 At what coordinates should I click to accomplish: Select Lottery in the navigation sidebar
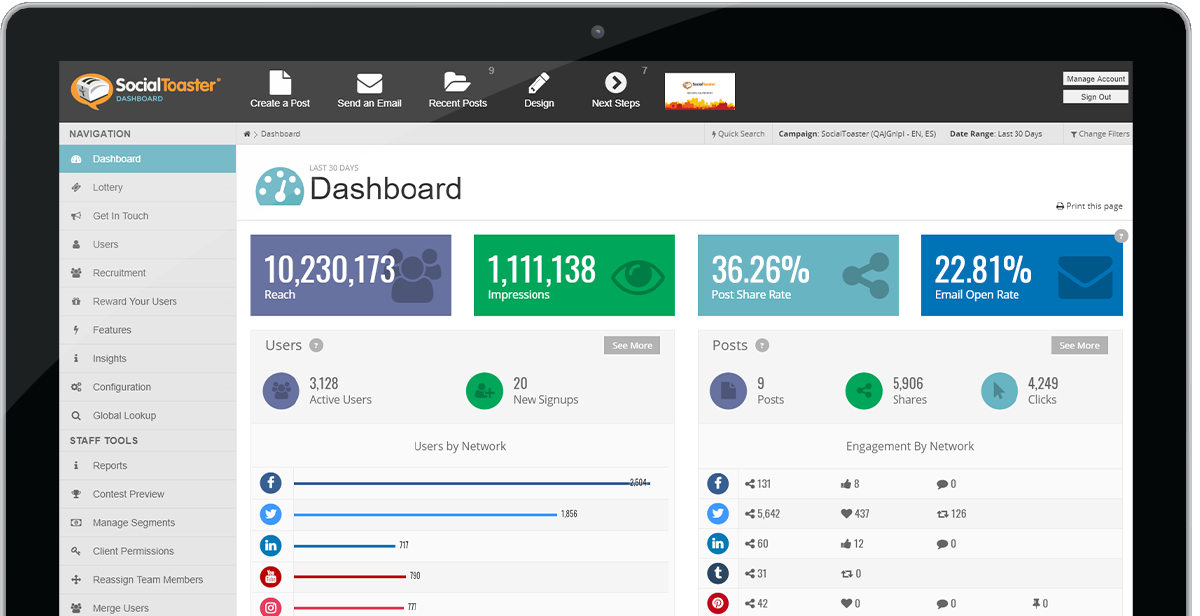click(x=108, y=188)
